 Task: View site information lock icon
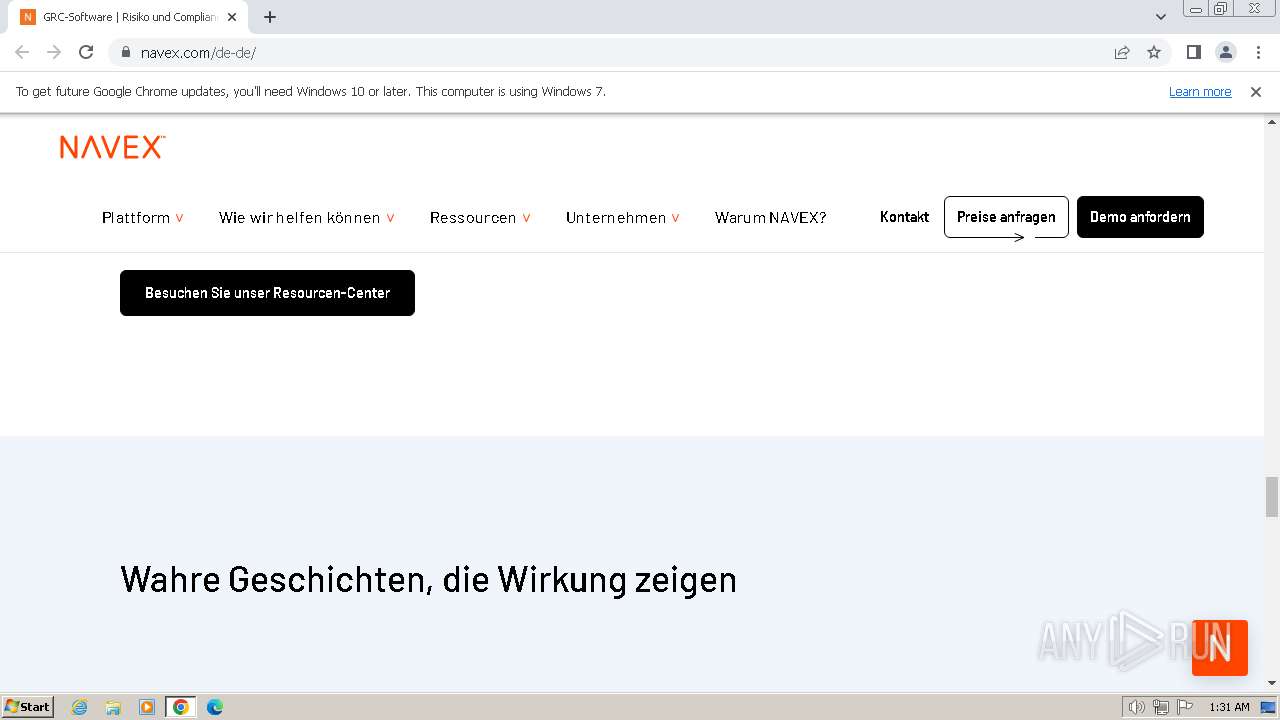pos(125,52)
